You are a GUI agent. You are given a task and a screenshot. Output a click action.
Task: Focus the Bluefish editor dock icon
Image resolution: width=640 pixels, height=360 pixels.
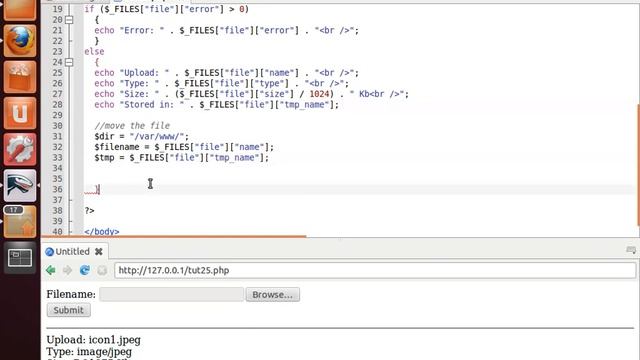coord(20,186)
